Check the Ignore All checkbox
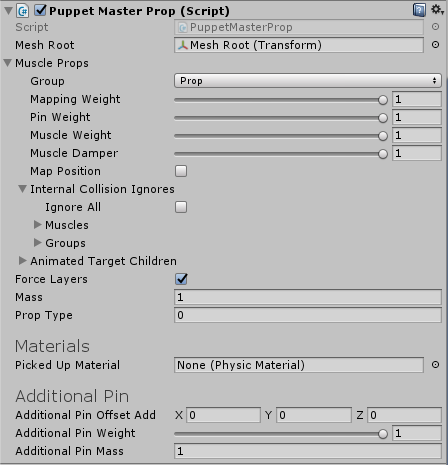 (x=181, y=207)
